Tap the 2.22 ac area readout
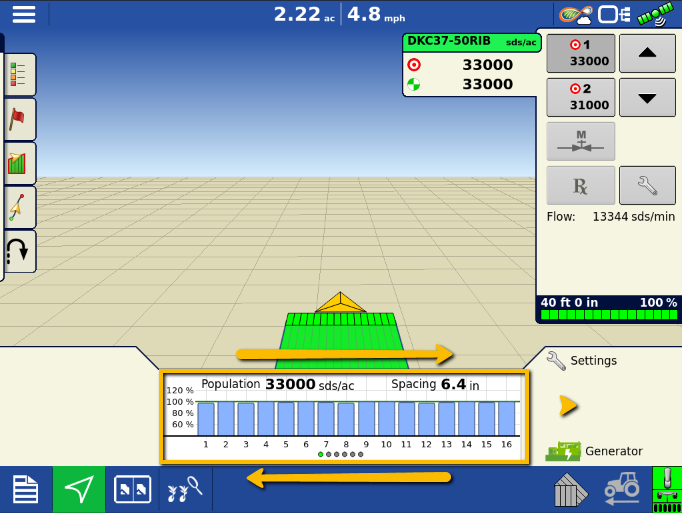 304,14
